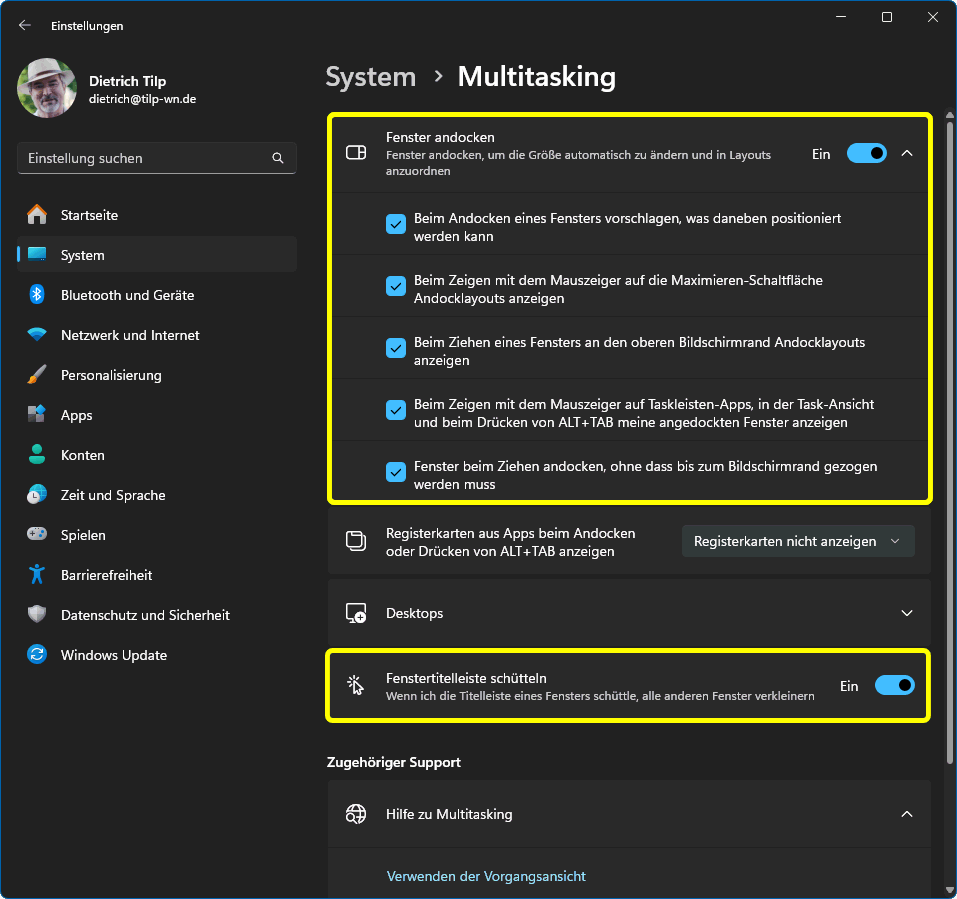Uncheck 'Fenster beim Ziehen andocken' checkbox
The image size is (957, 899).
tap(396, 472)
